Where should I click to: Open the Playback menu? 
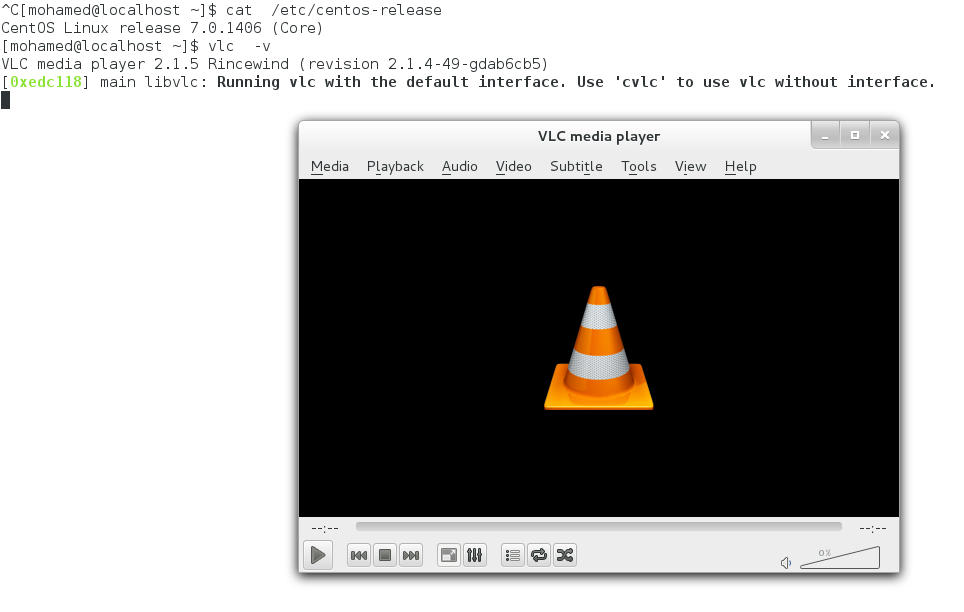(395, 167)
